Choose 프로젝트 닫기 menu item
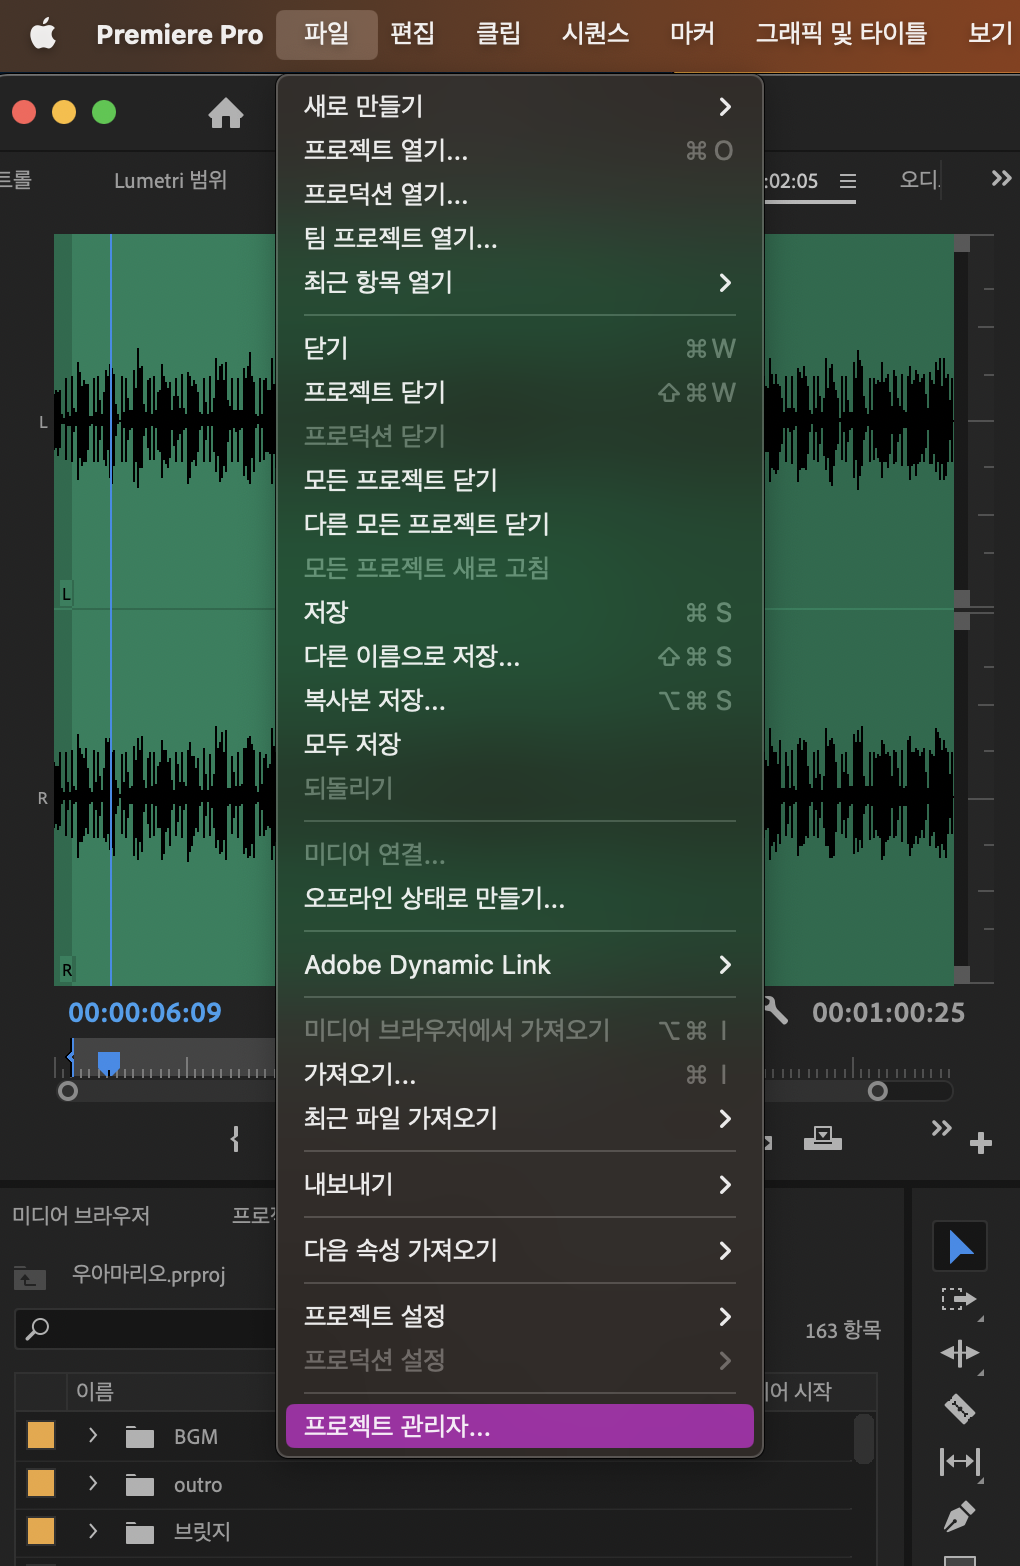1020x1566 pixels. tap(519, 392)
